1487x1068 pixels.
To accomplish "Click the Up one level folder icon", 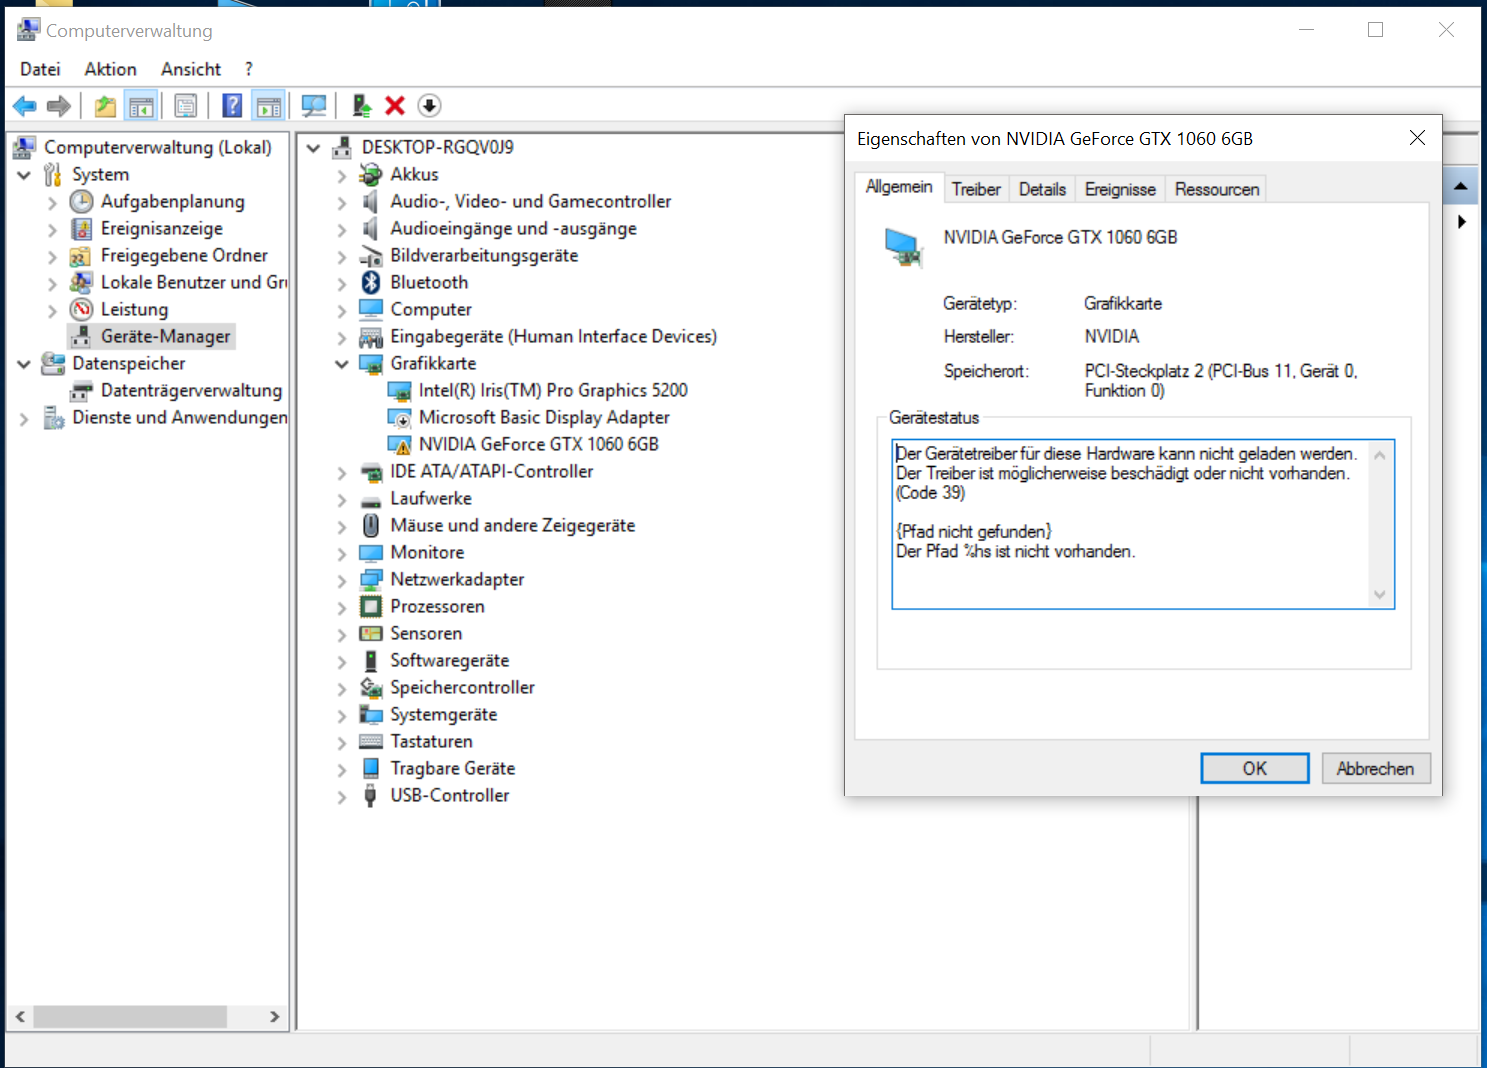I will (x=105, y=106).
